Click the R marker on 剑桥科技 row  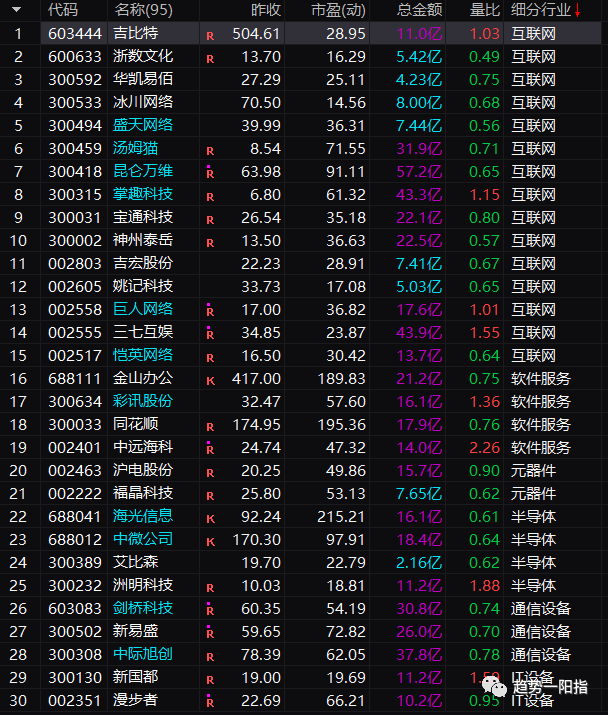210,610
